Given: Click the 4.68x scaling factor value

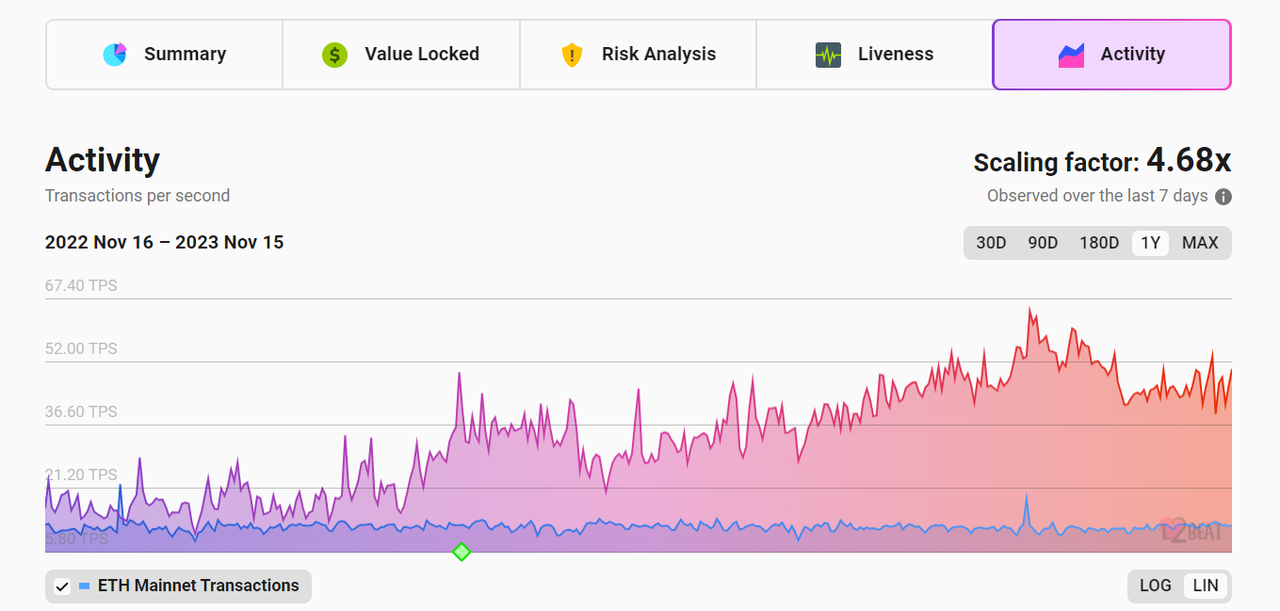Looking at the screenshot, I should 1188,160.
